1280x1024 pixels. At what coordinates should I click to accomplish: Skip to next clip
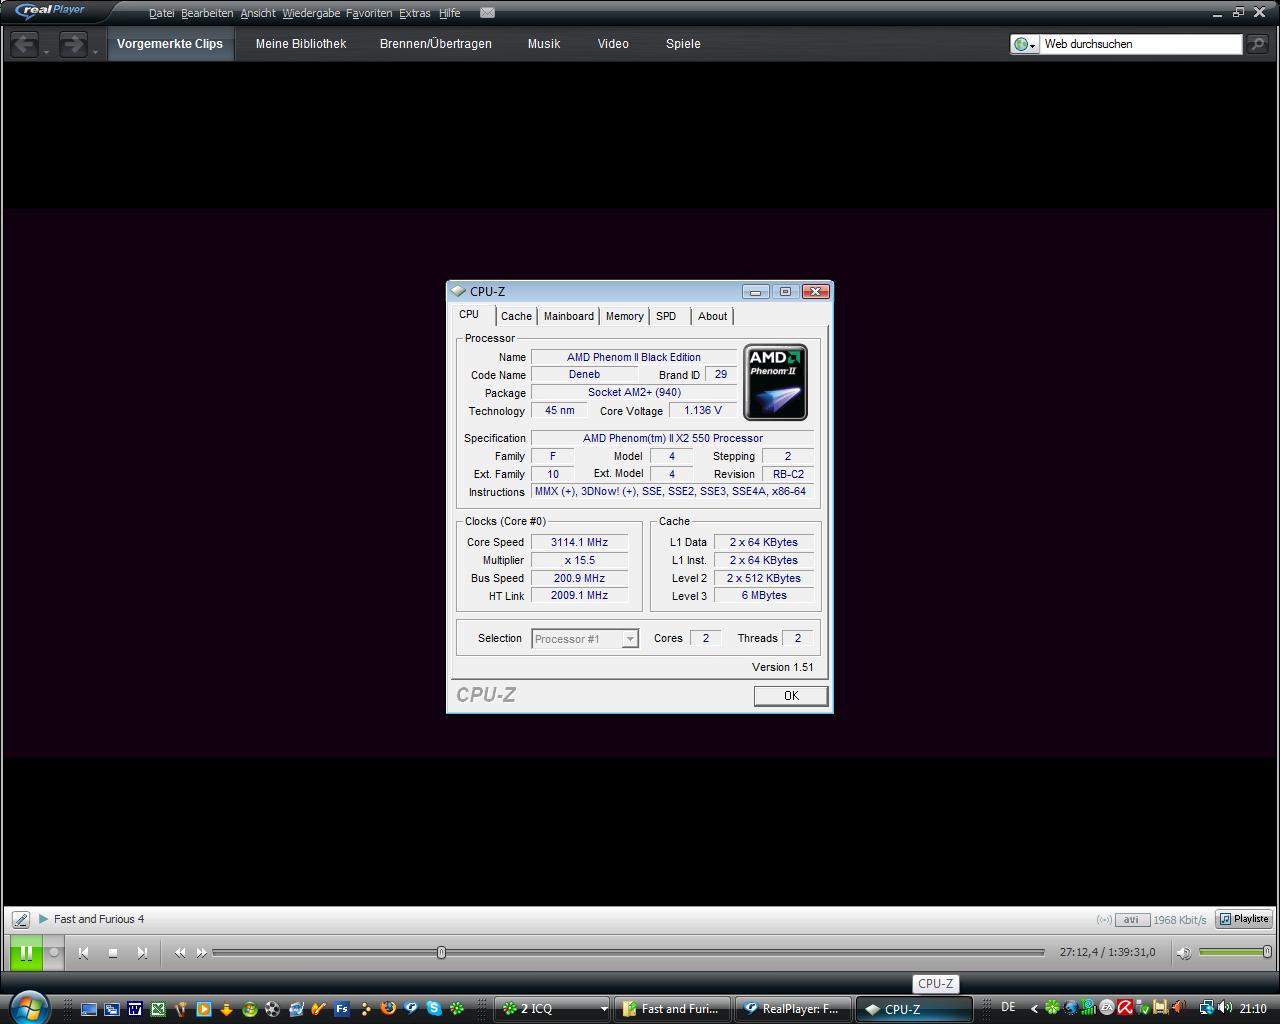142,953
